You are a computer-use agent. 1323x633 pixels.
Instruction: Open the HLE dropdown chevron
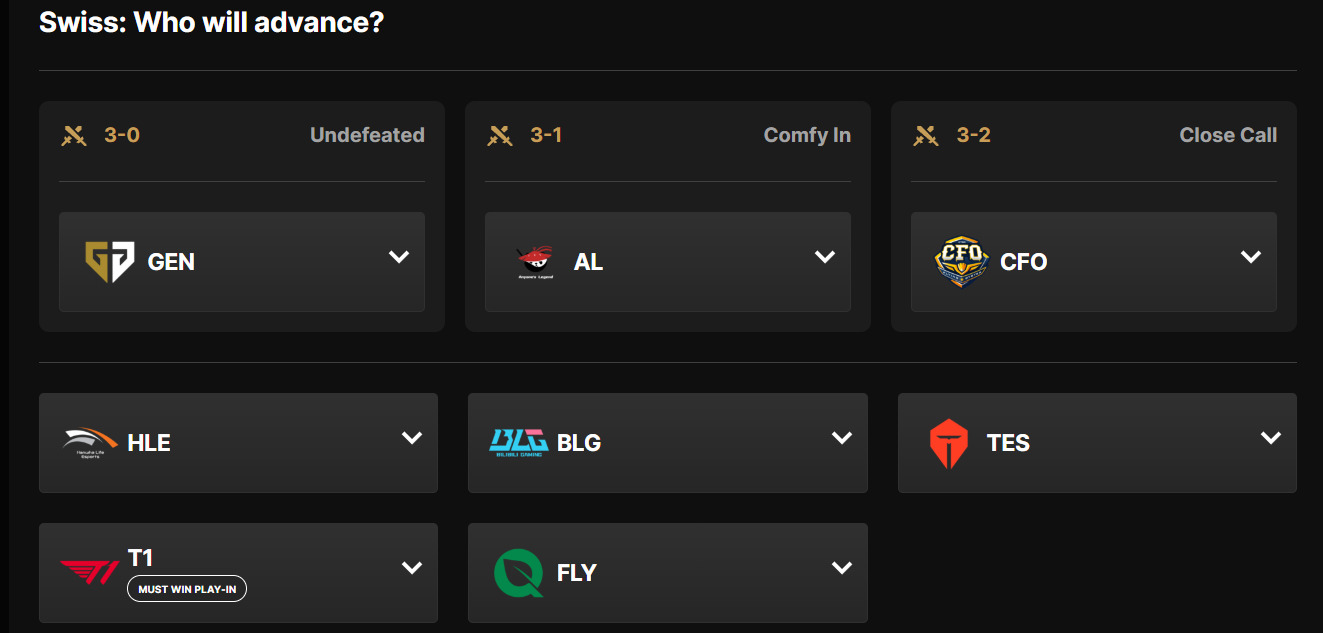[411, 437]
